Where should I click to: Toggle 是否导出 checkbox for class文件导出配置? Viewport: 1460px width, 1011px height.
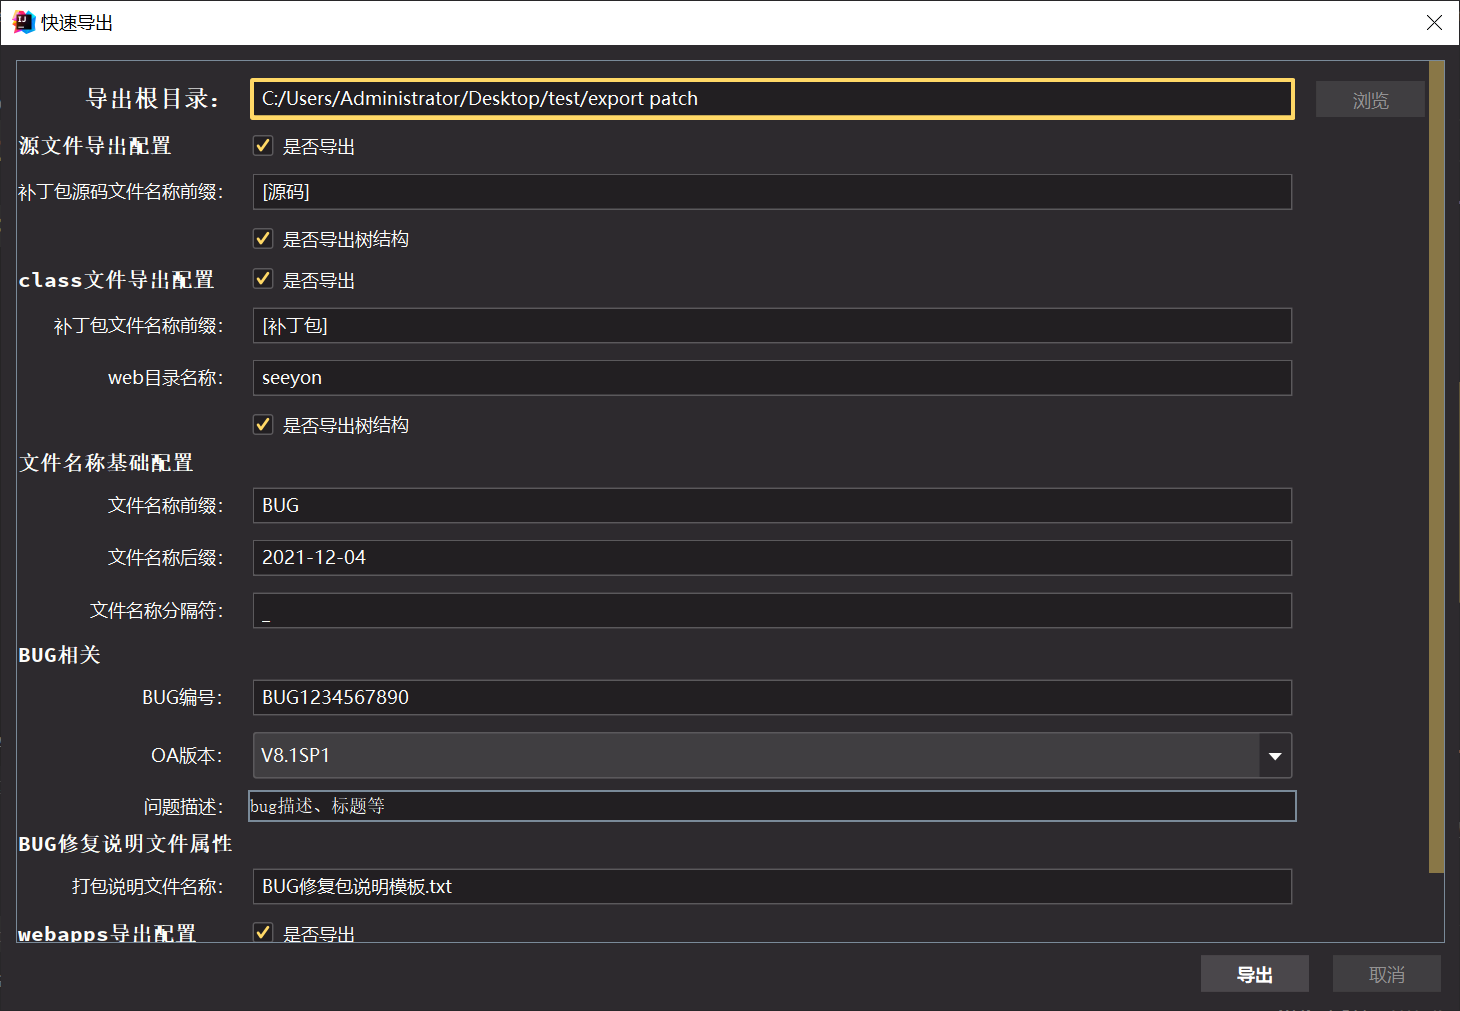coord(263,279)
